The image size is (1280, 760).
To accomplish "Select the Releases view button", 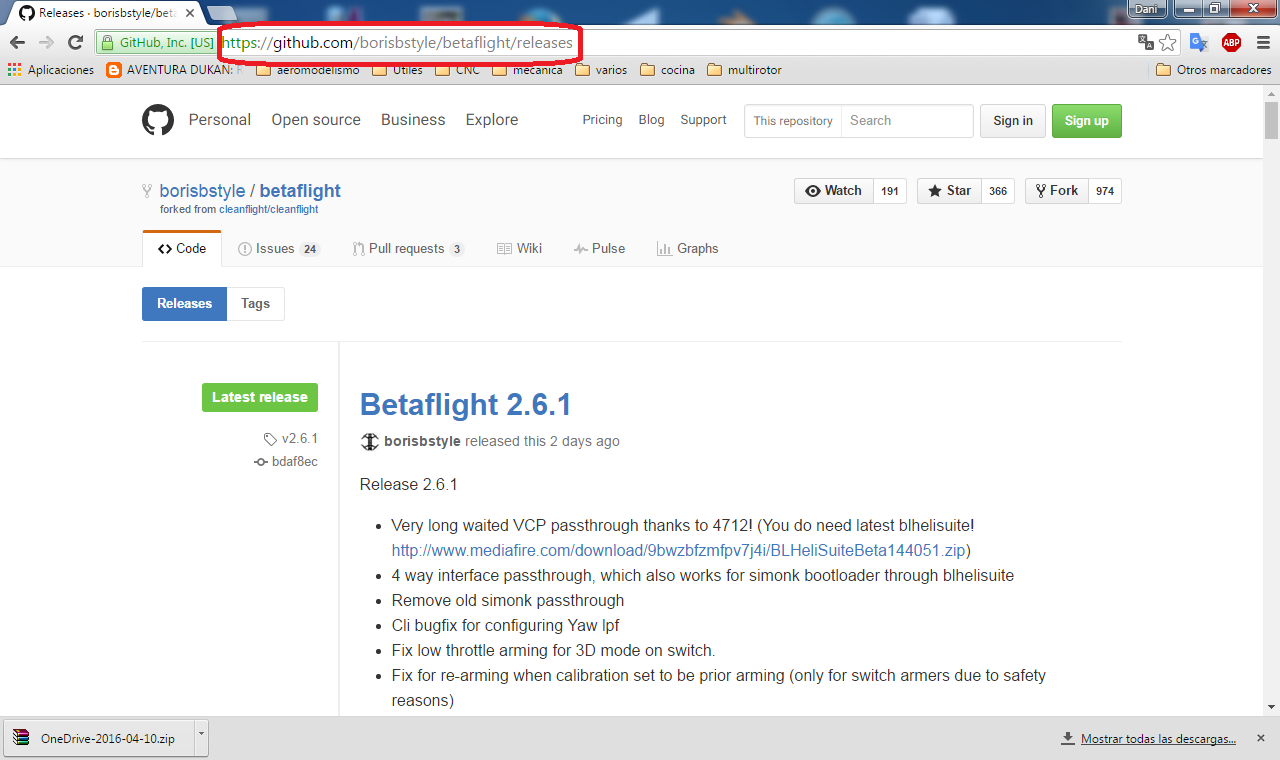I will pyautogui.click(x=184, y=304).
